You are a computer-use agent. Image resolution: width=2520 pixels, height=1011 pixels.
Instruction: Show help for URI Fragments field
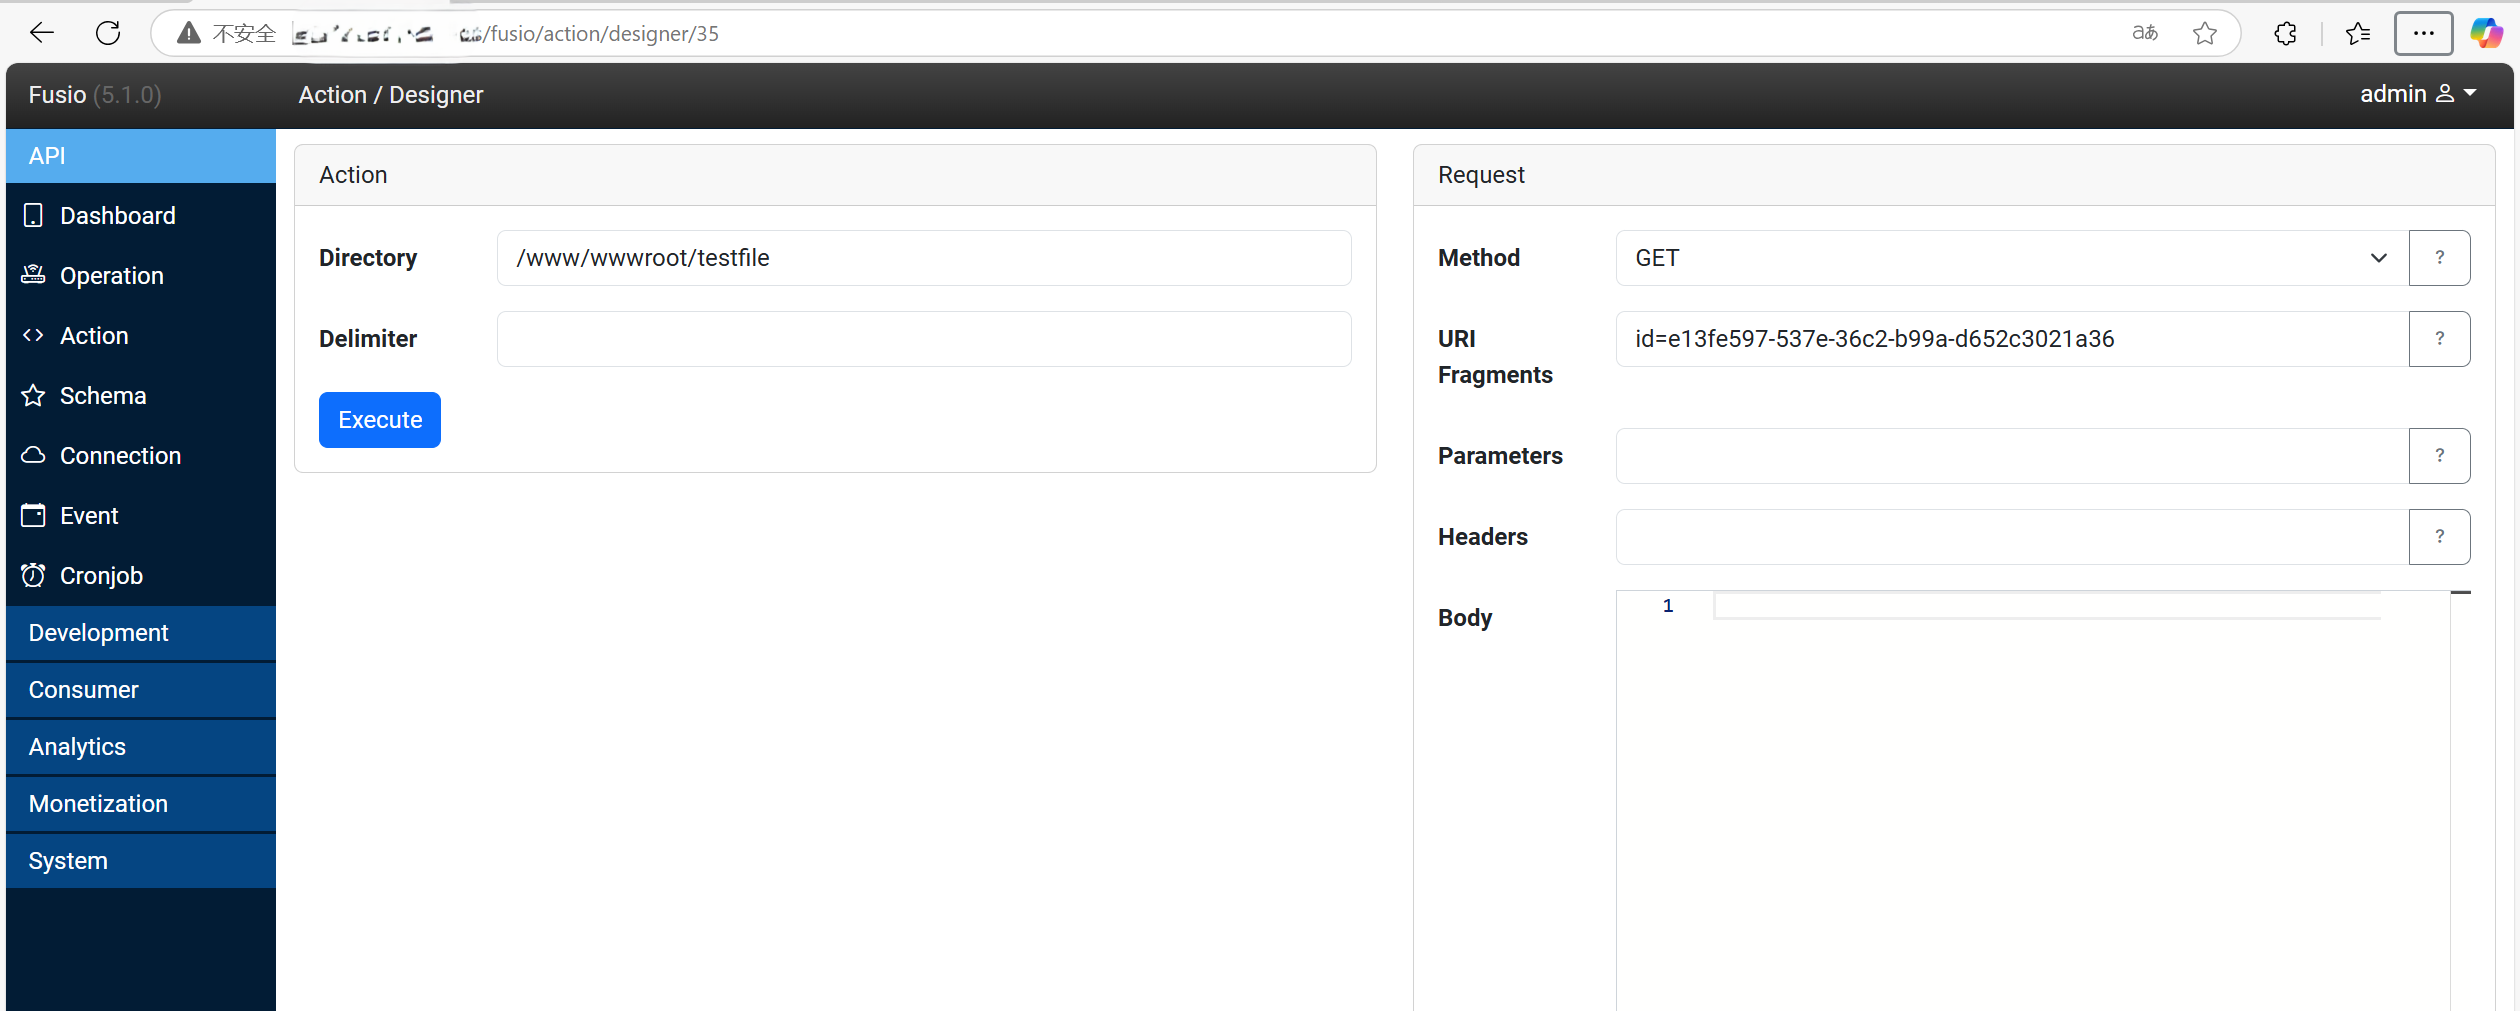[2439, 339]
